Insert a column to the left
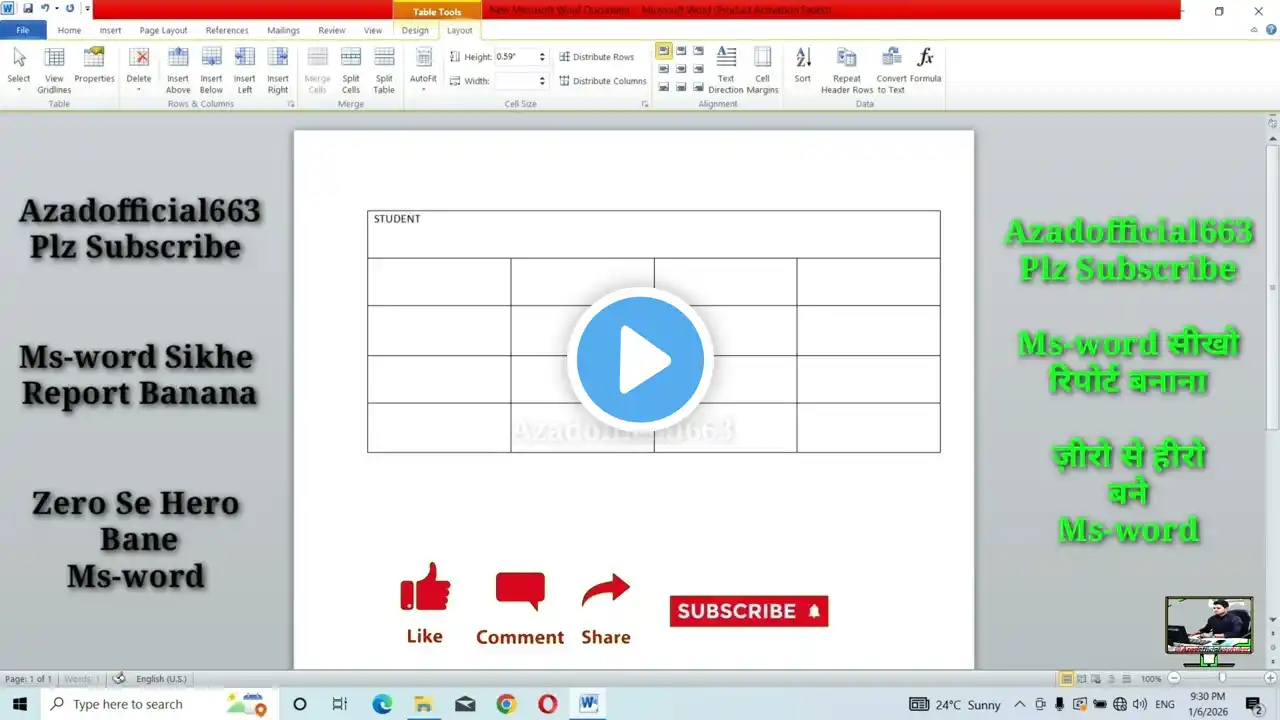 pyautogui.click(x=244, y=70)
